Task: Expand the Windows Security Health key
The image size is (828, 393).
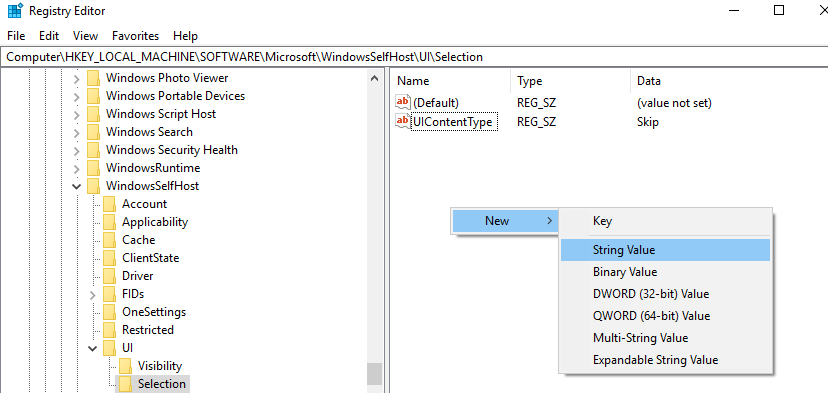Action: 77,151
